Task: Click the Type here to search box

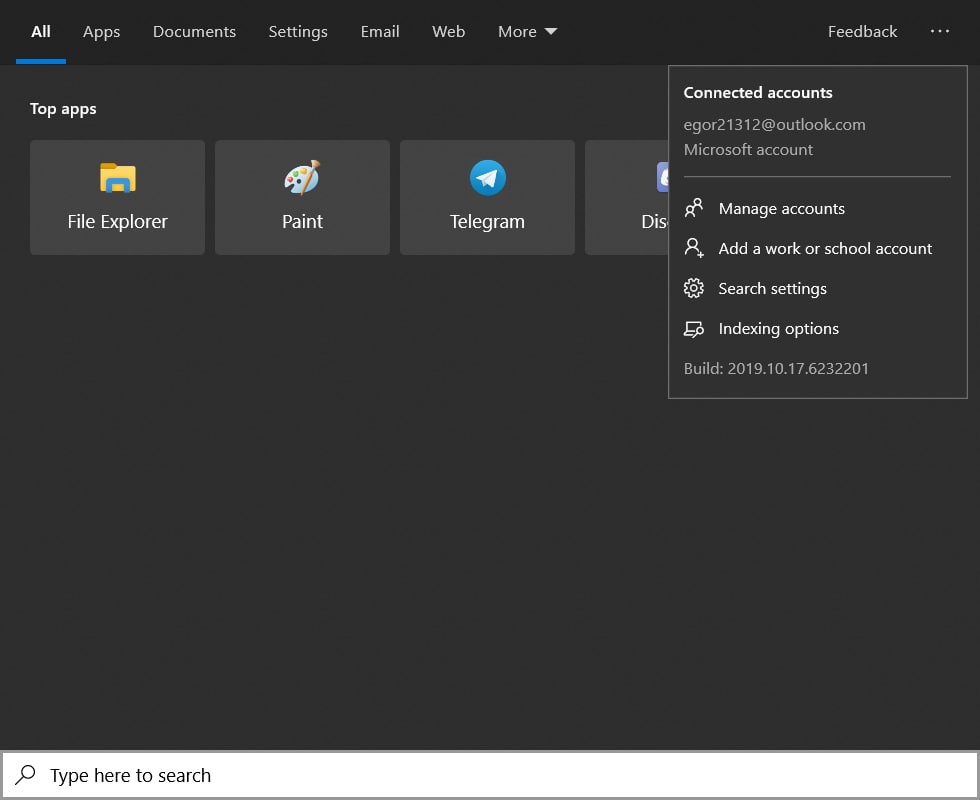Action: click(490, 774)
